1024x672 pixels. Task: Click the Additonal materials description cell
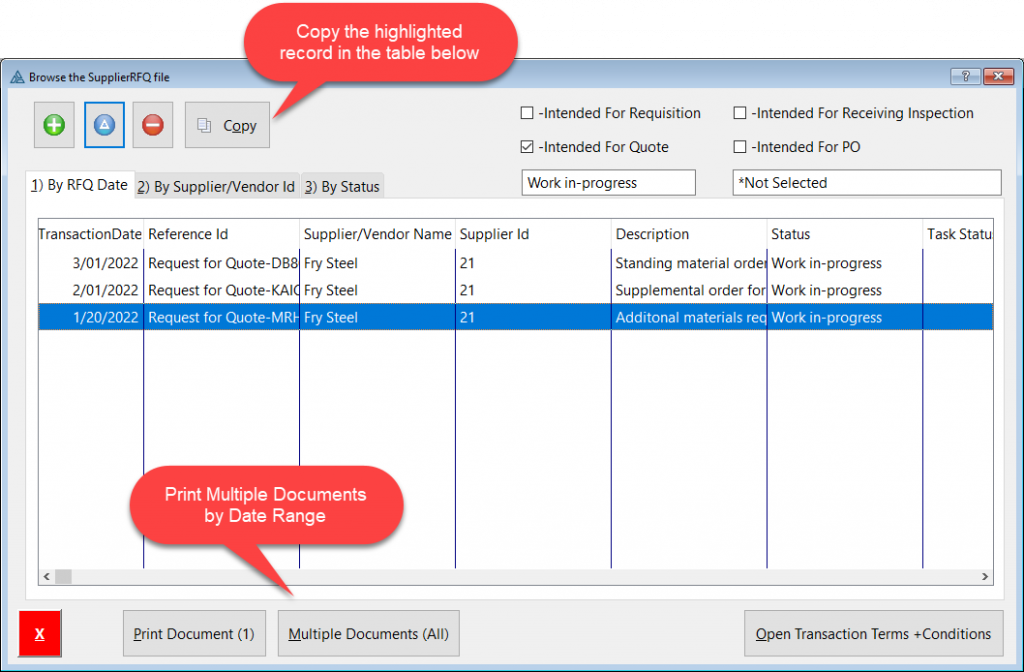[x=690, y=317]
